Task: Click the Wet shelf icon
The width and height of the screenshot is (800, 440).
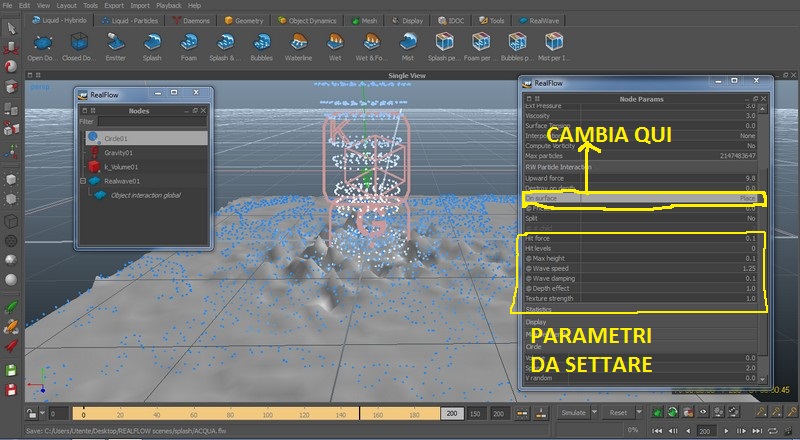Action: pos(335,42)
